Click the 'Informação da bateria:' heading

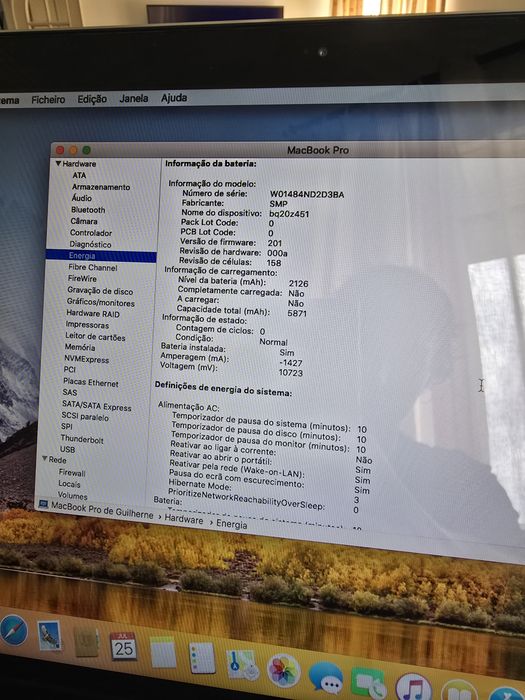[210, 164]
